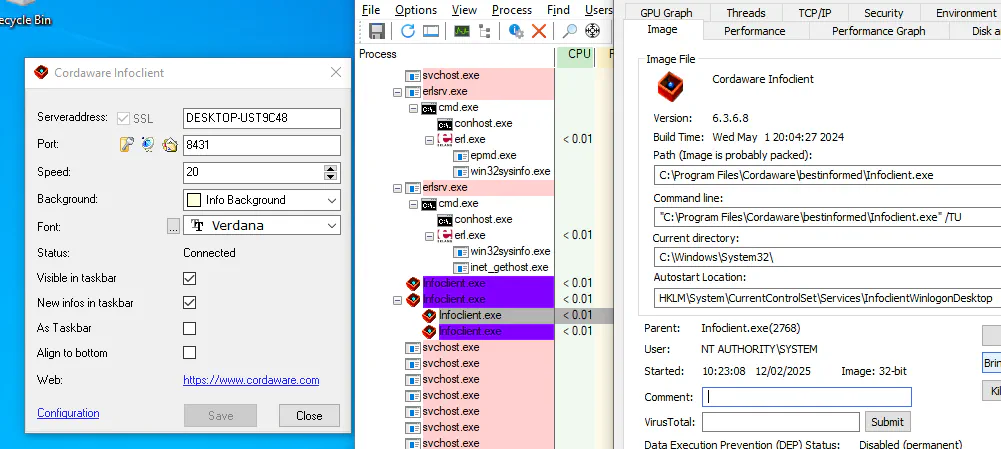Screen dimensions: 1001x449
Task: Open the Info Background dropdown
Action: [x=332, y=200]
